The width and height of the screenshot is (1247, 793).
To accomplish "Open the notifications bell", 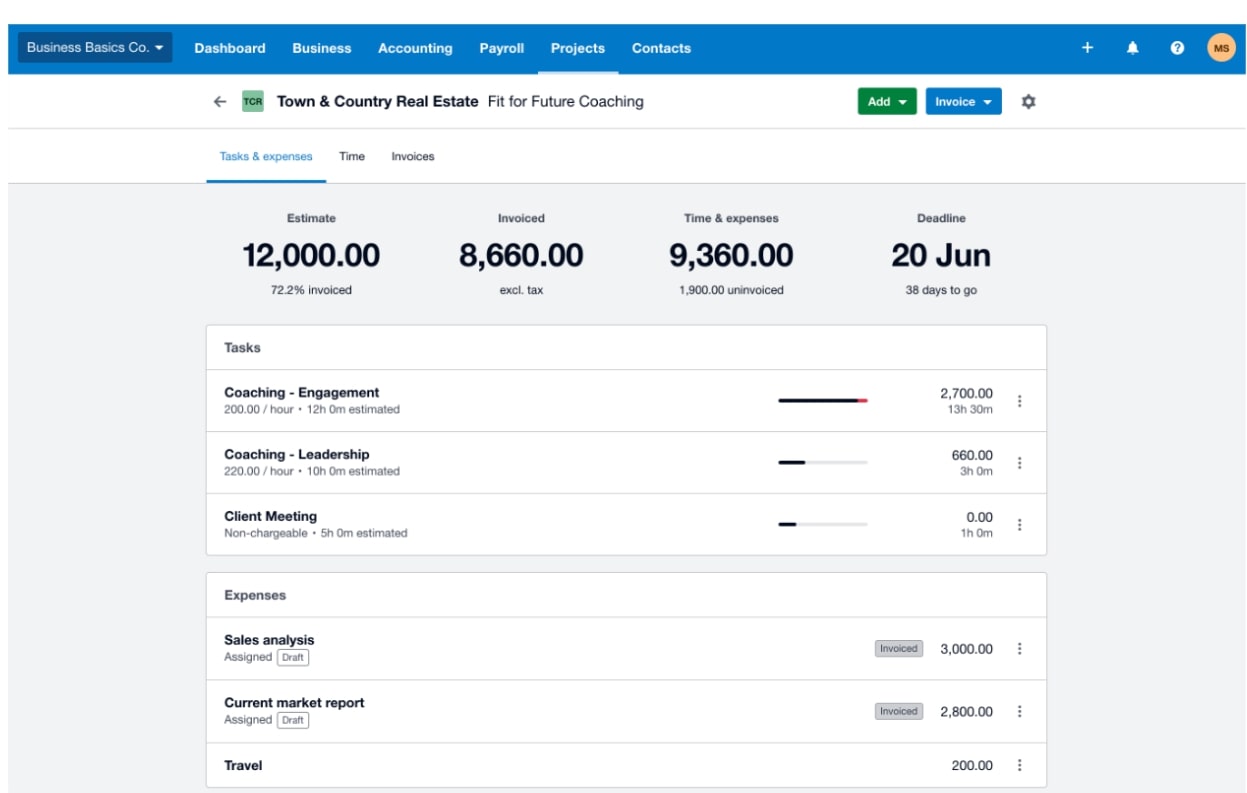I will tap(1132, 48).
